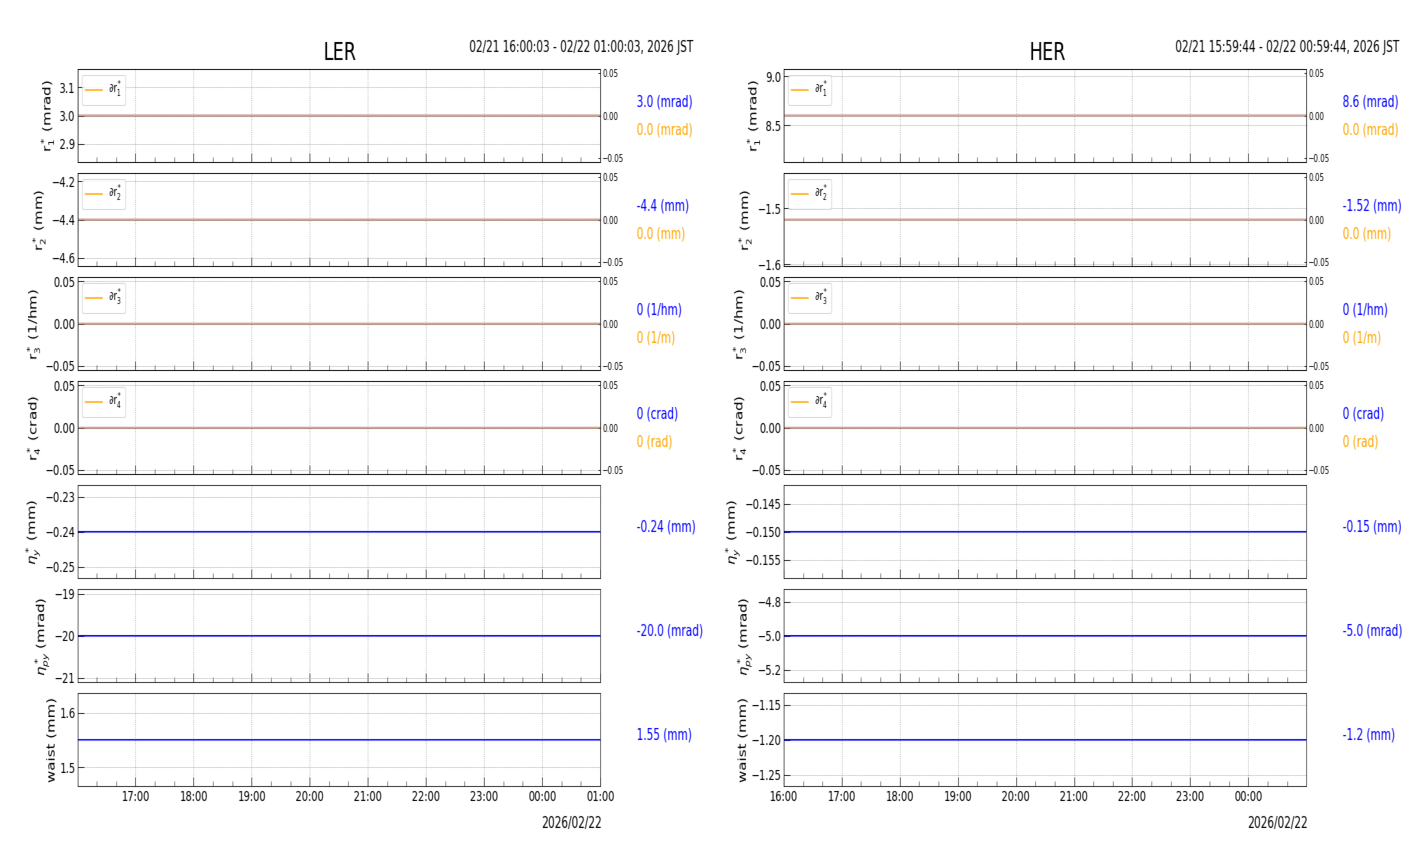The height and width of the screenshot is (864, 1412).
Task: Click the blue 3.0 (mrad) value for LER
Action: tap(664, 102)
